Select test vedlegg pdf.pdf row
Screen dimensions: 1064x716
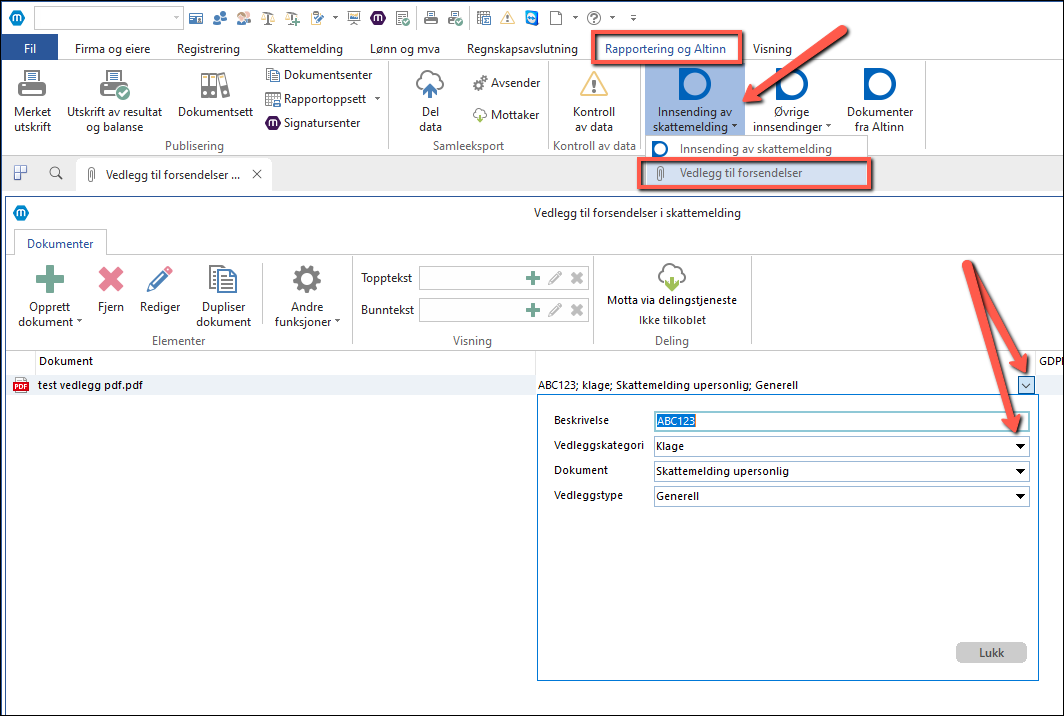90,385
